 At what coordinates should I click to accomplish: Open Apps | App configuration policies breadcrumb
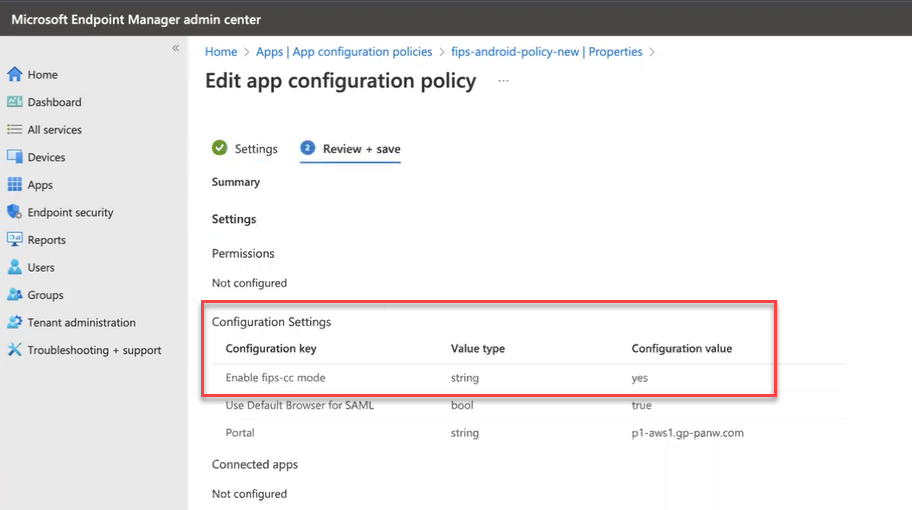pyautogui.click(x=344, y=52)
